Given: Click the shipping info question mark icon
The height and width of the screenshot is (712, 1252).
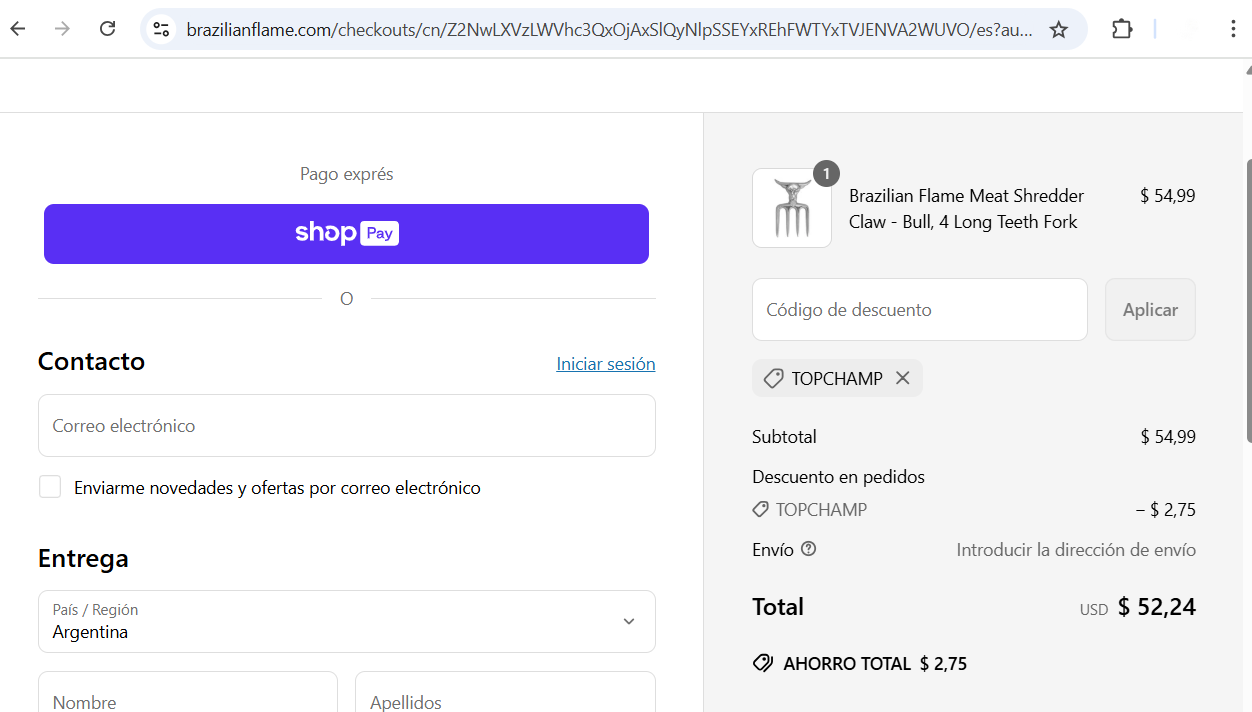Looking at the screenshot, I should point(809,549).
